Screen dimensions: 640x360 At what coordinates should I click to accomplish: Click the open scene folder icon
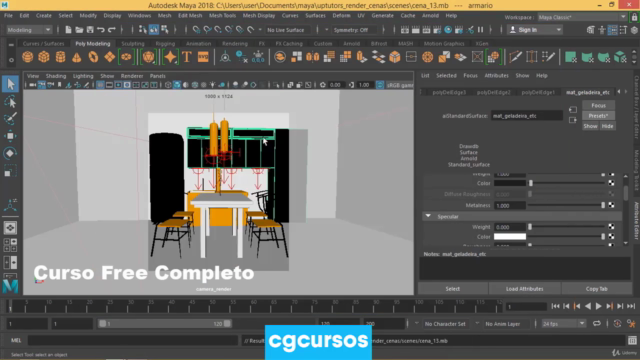click(79, 30)
